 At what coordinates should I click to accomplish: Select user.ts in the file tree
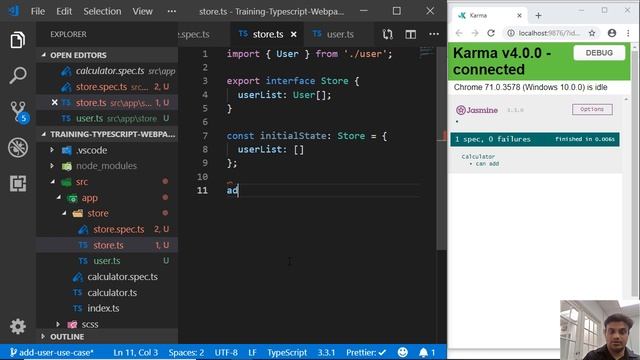coord(107,260)
